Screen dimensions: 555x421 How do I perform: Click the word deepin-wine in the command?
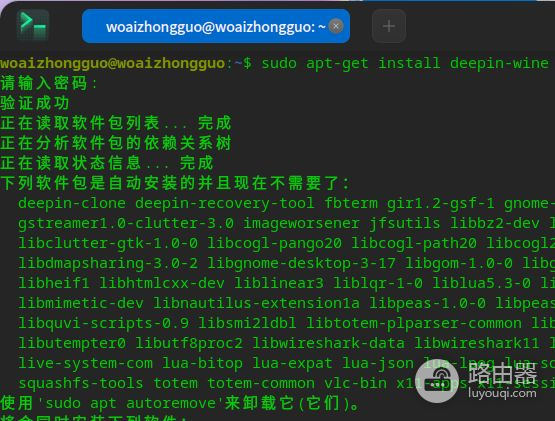(x=499, y=63)
